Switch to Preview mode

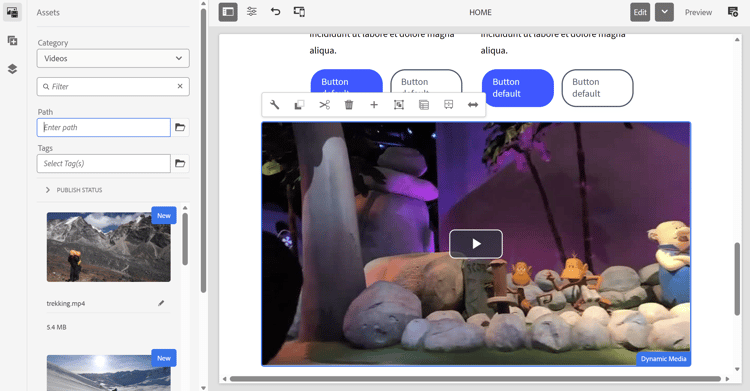(x=698, y=12)
